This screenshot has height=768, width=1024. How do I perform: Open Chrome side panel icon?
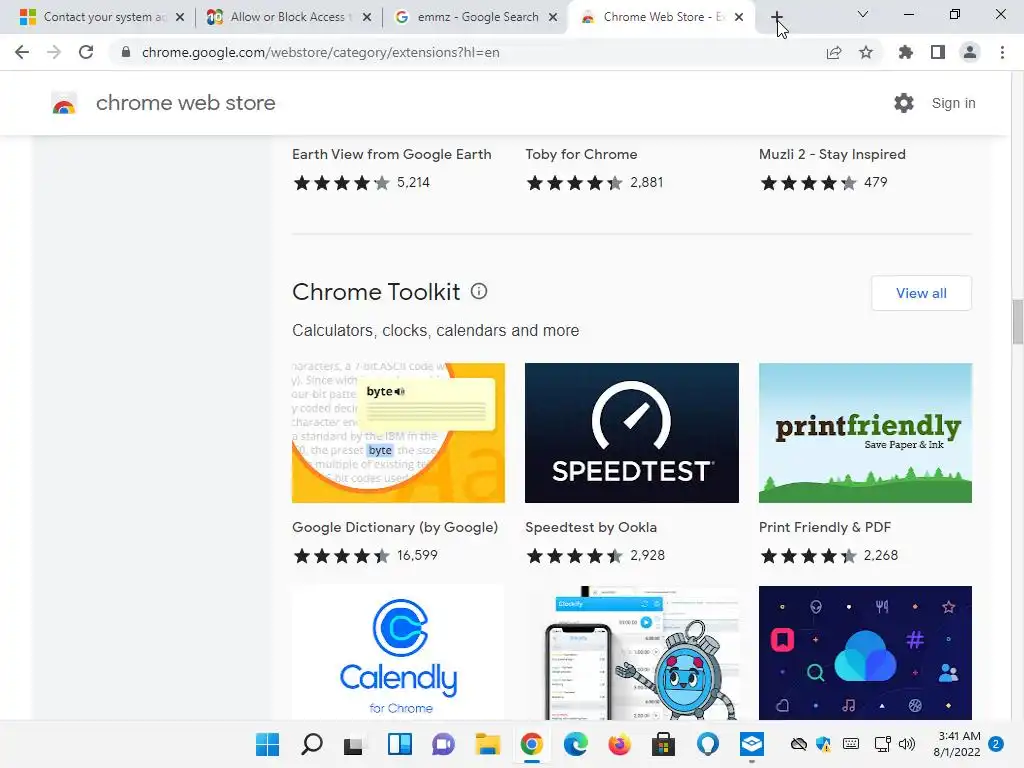(938, 52)
